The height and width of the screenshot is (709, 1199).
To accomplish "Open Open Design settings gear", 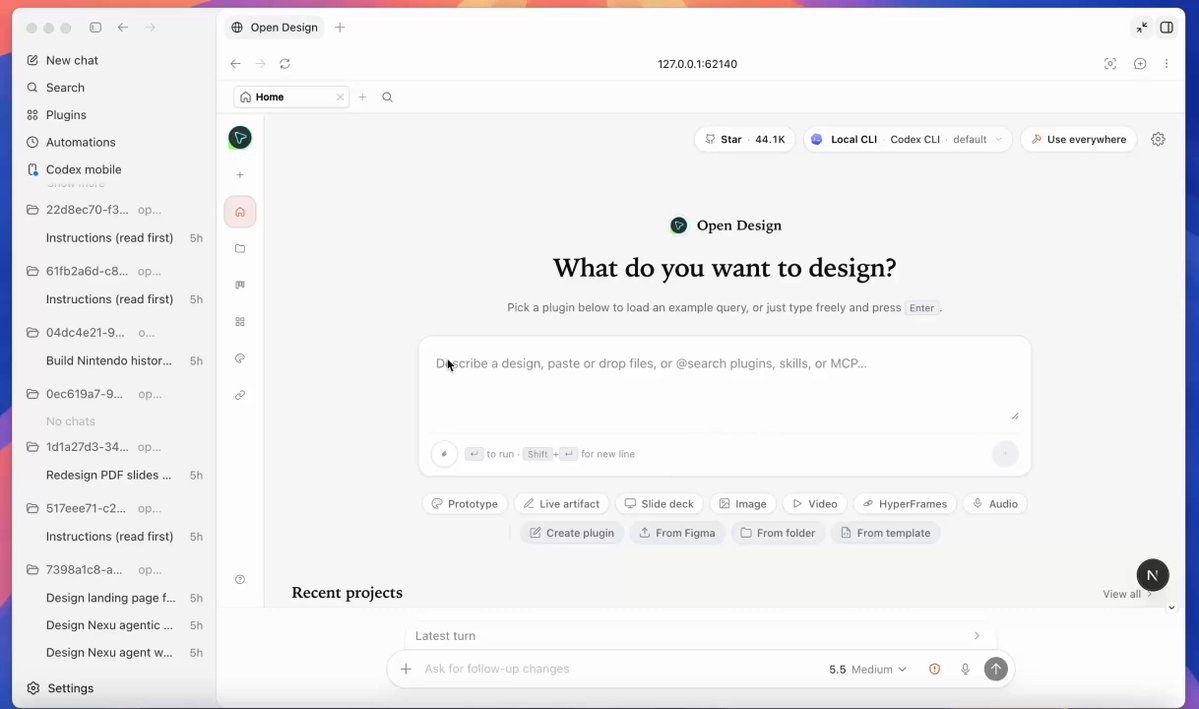I will tap(1158, 139).
